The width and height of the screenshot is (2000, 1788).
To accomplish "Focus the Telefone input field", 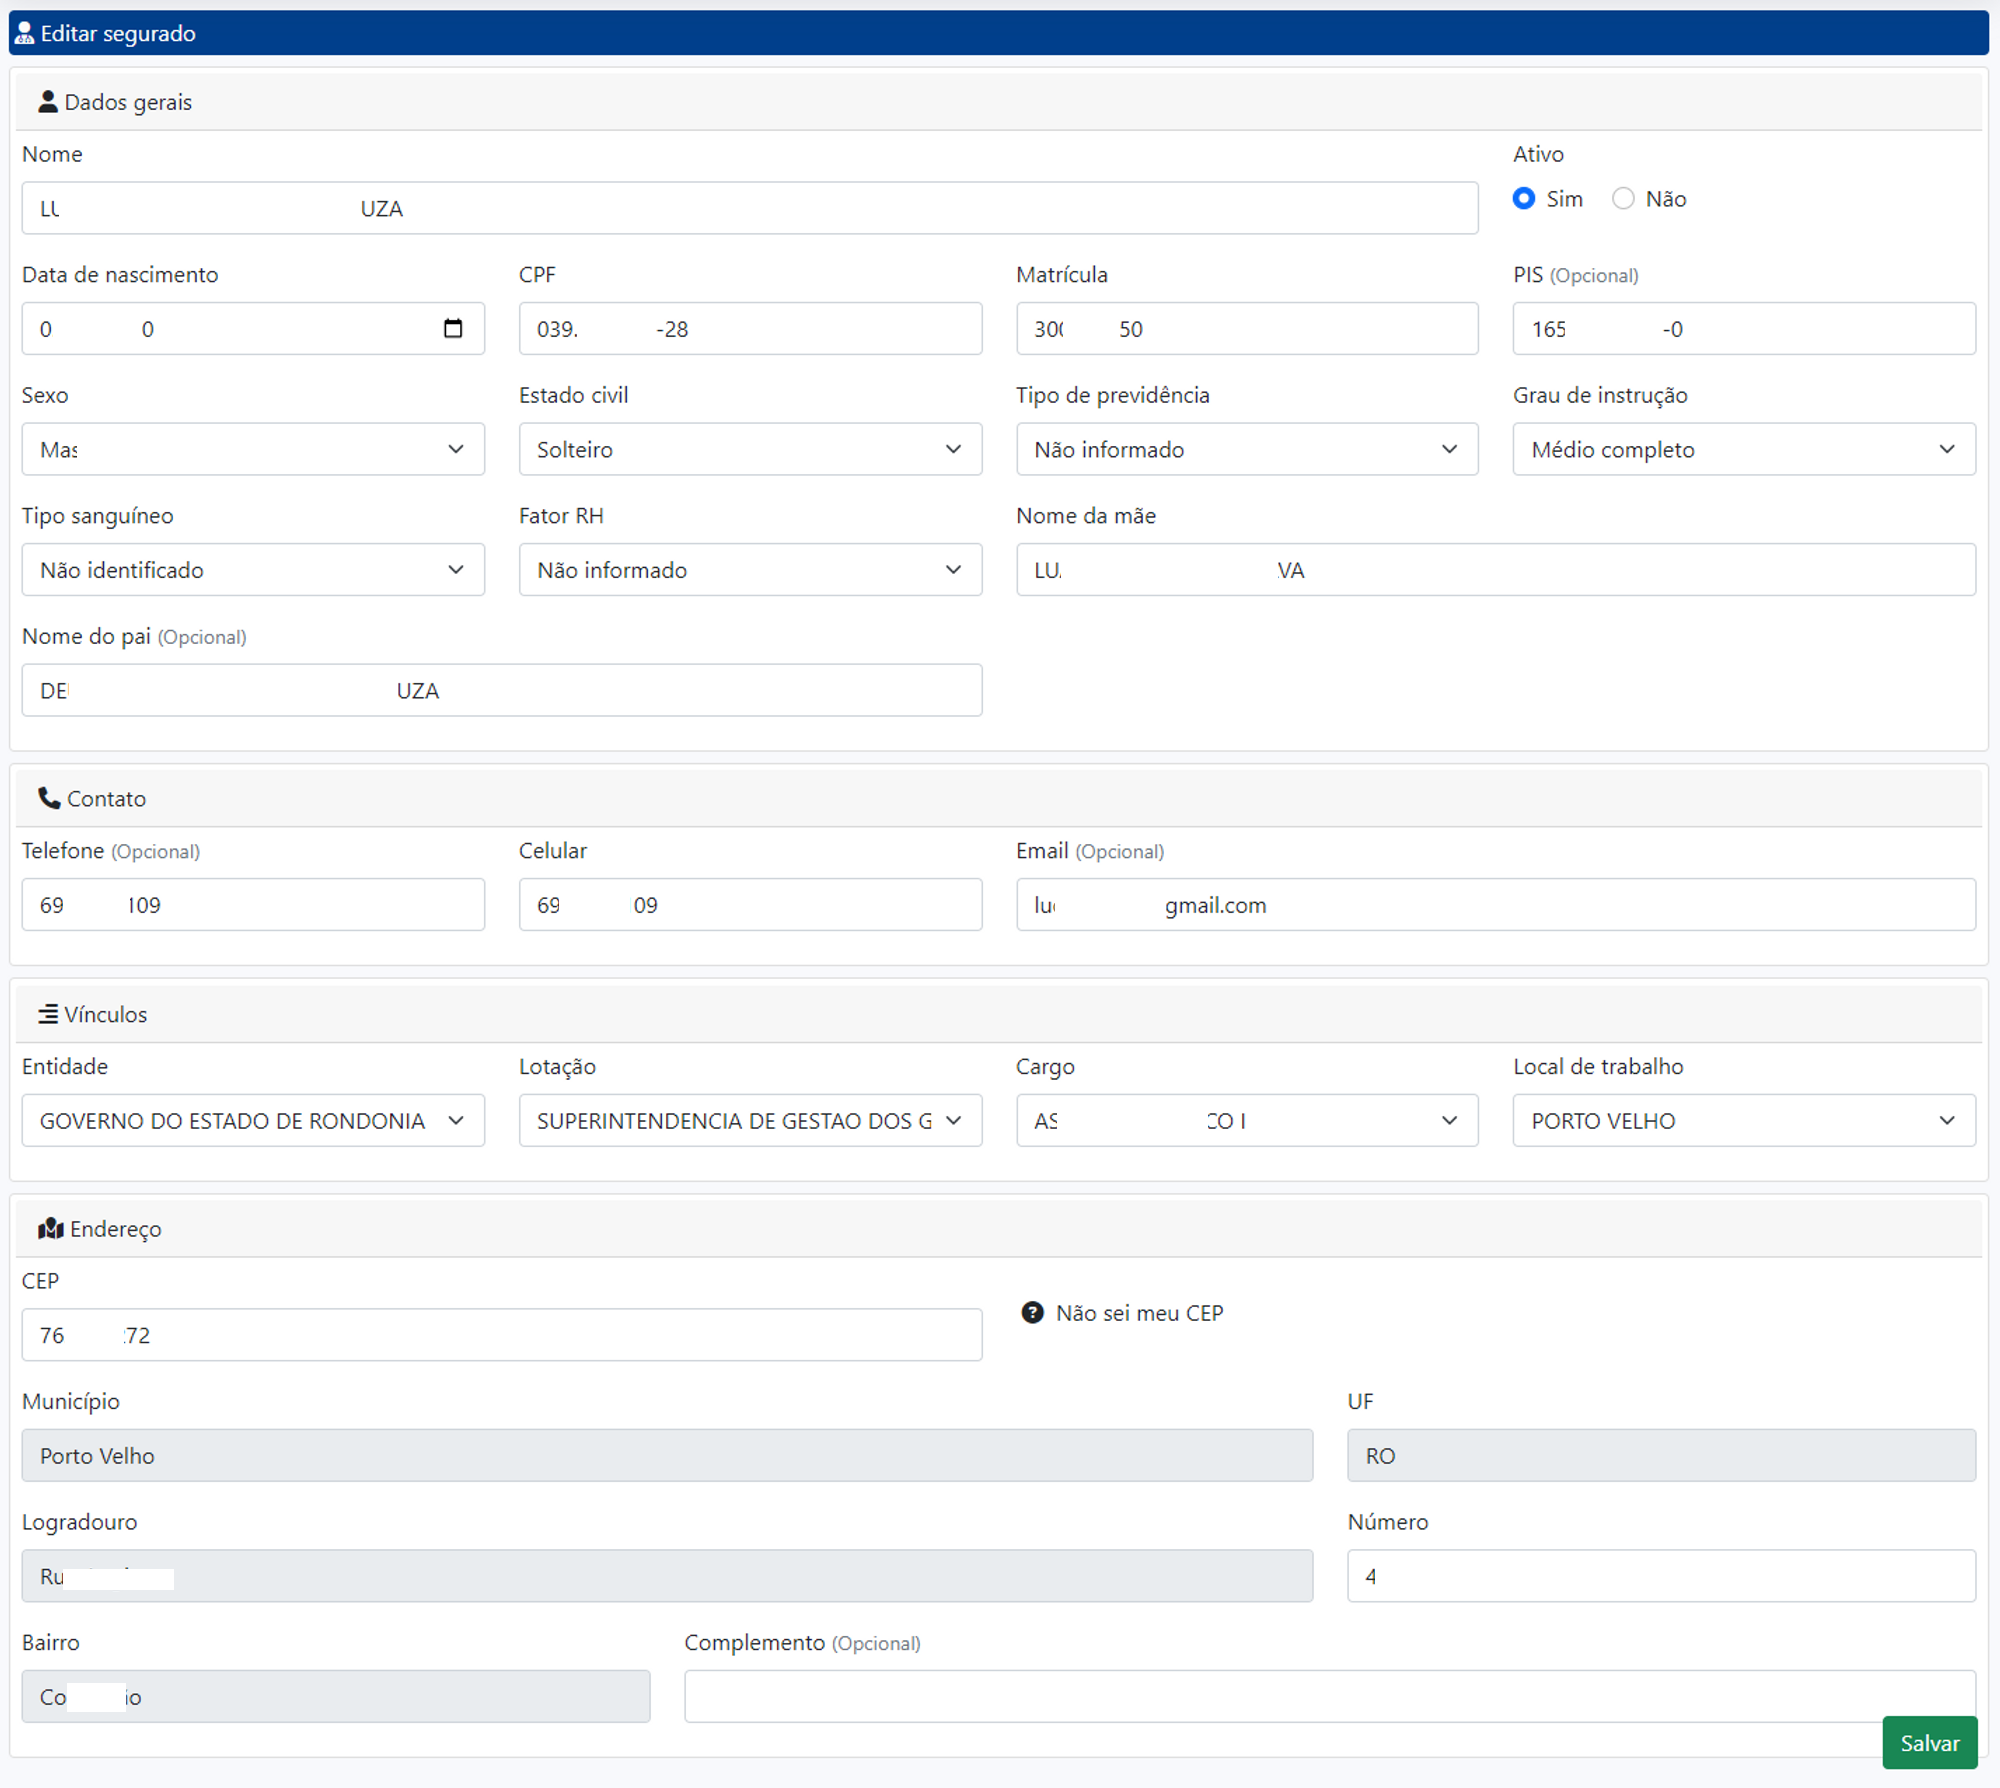I will [x=253, y=904].
